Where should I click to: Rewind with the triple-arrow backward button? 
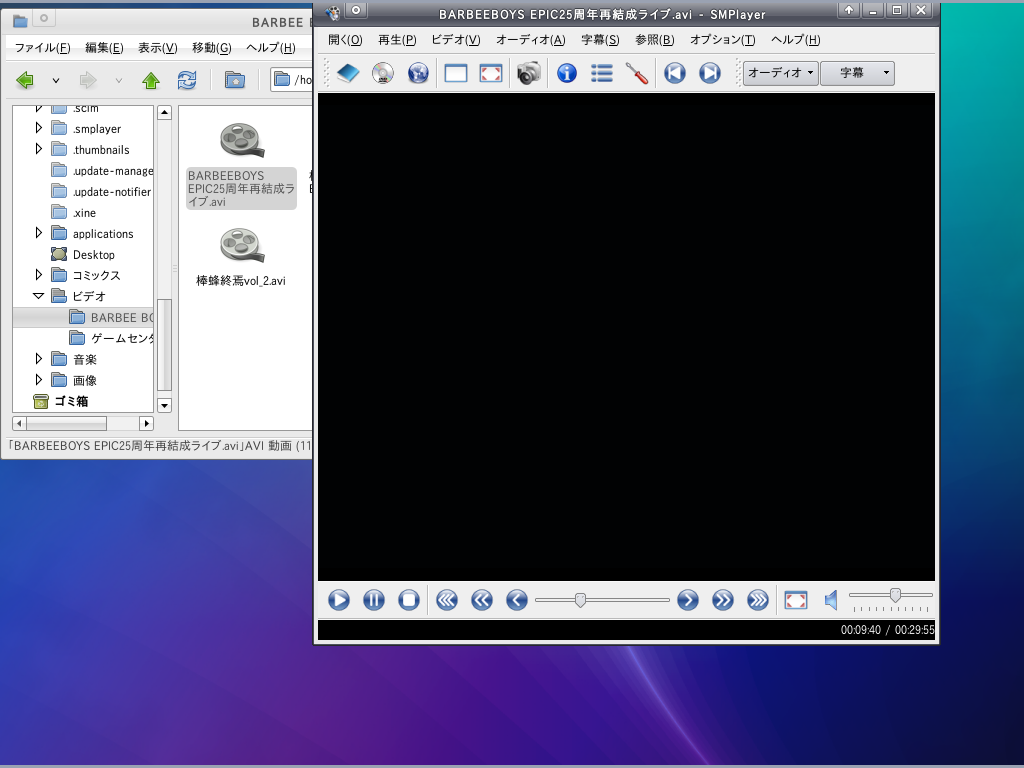(x=447, y=600)
